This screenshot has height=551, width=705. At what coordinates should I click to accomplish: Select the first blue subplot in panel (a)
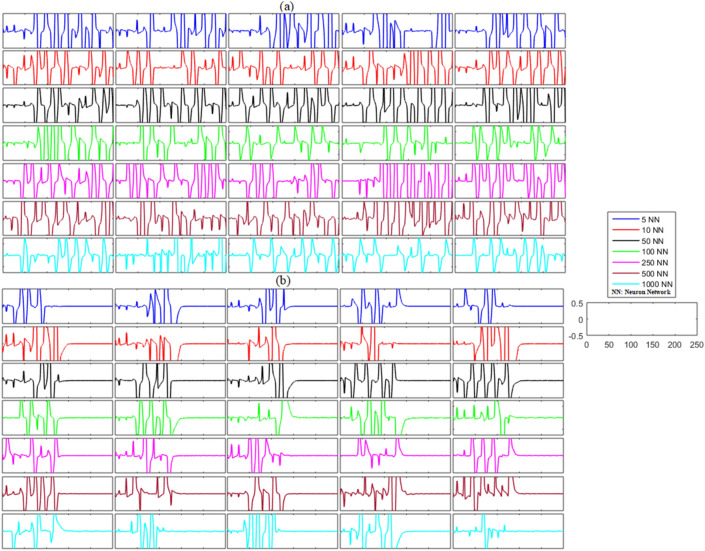tap(56, 31)
